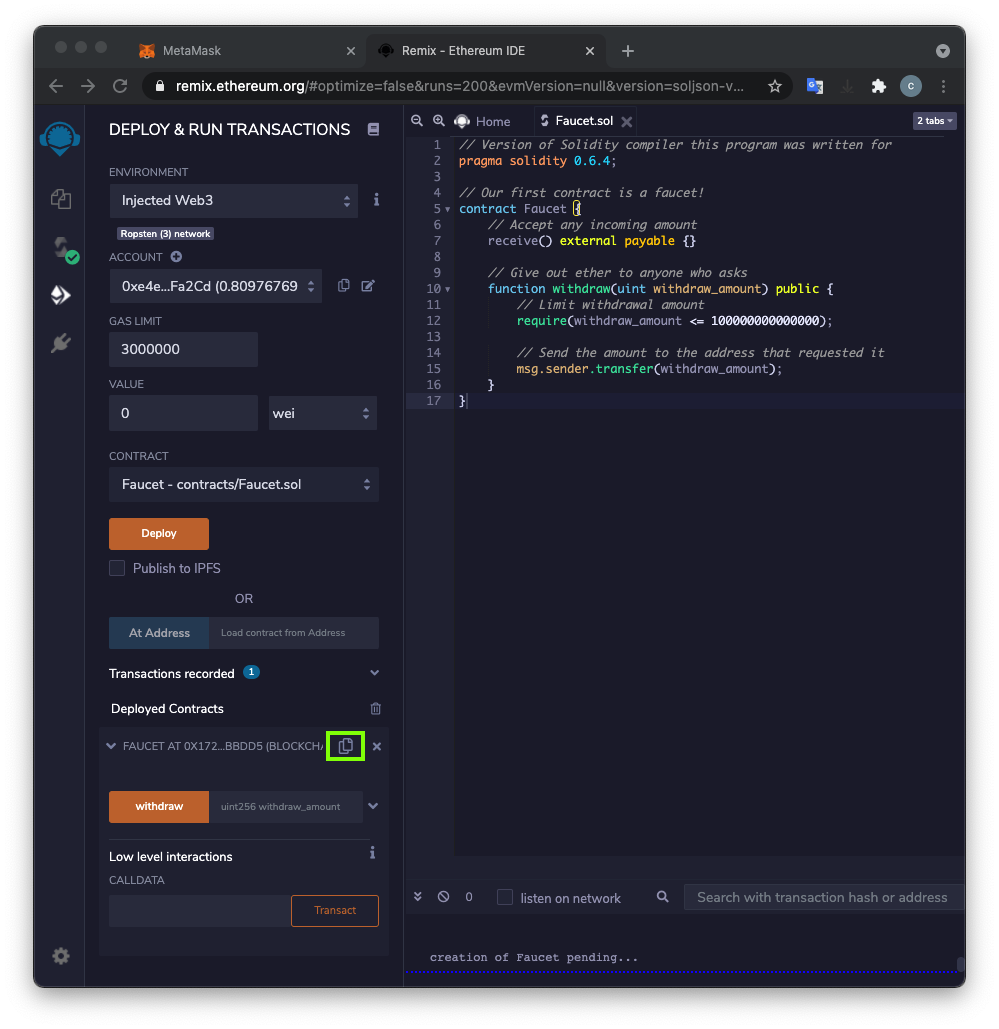Click the Gas Limit input field
This screenshot has height=1029, width=999.
coord(183,349)
